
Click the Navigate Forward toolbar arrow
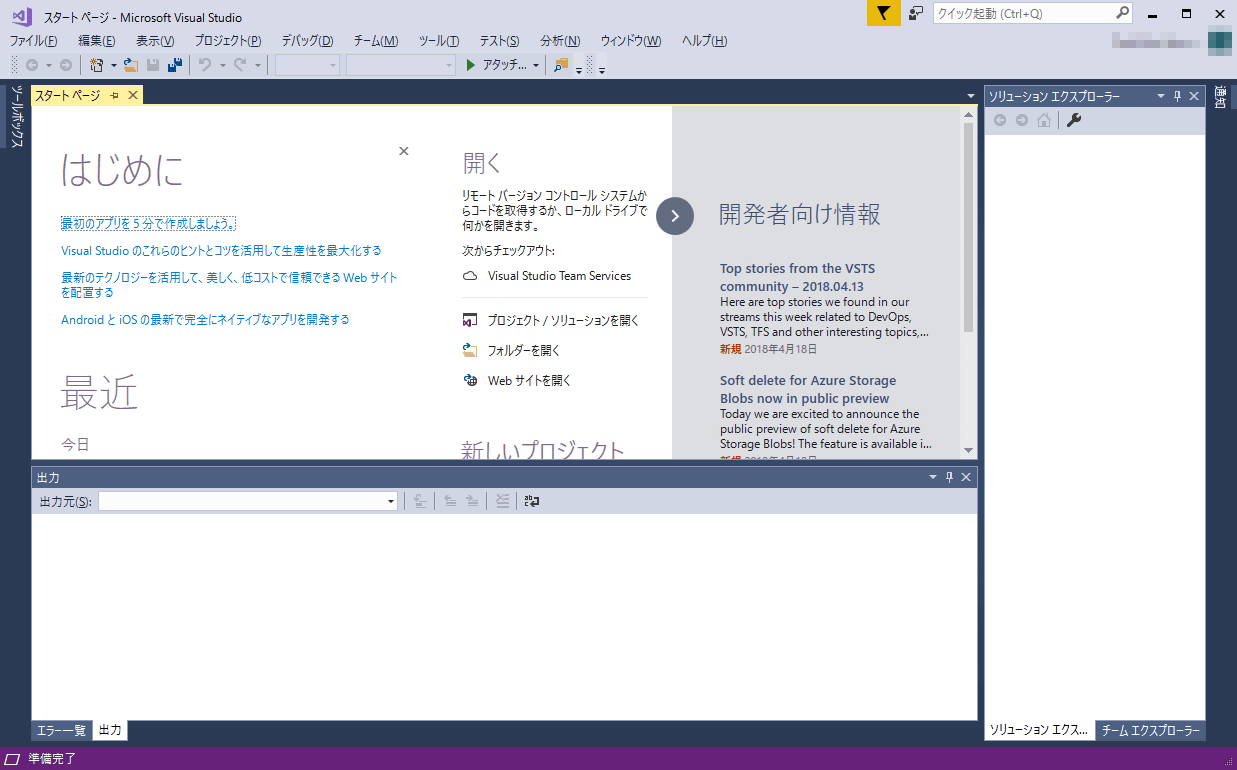tap(65, 65)
